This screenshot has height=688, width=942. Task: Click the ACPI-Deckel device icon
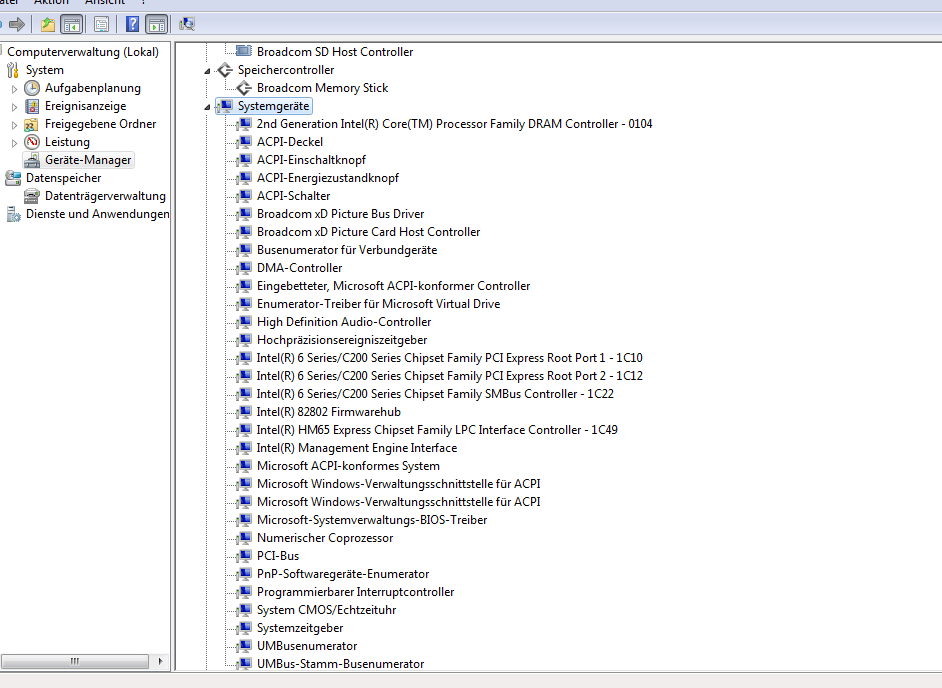click(243, 142)
